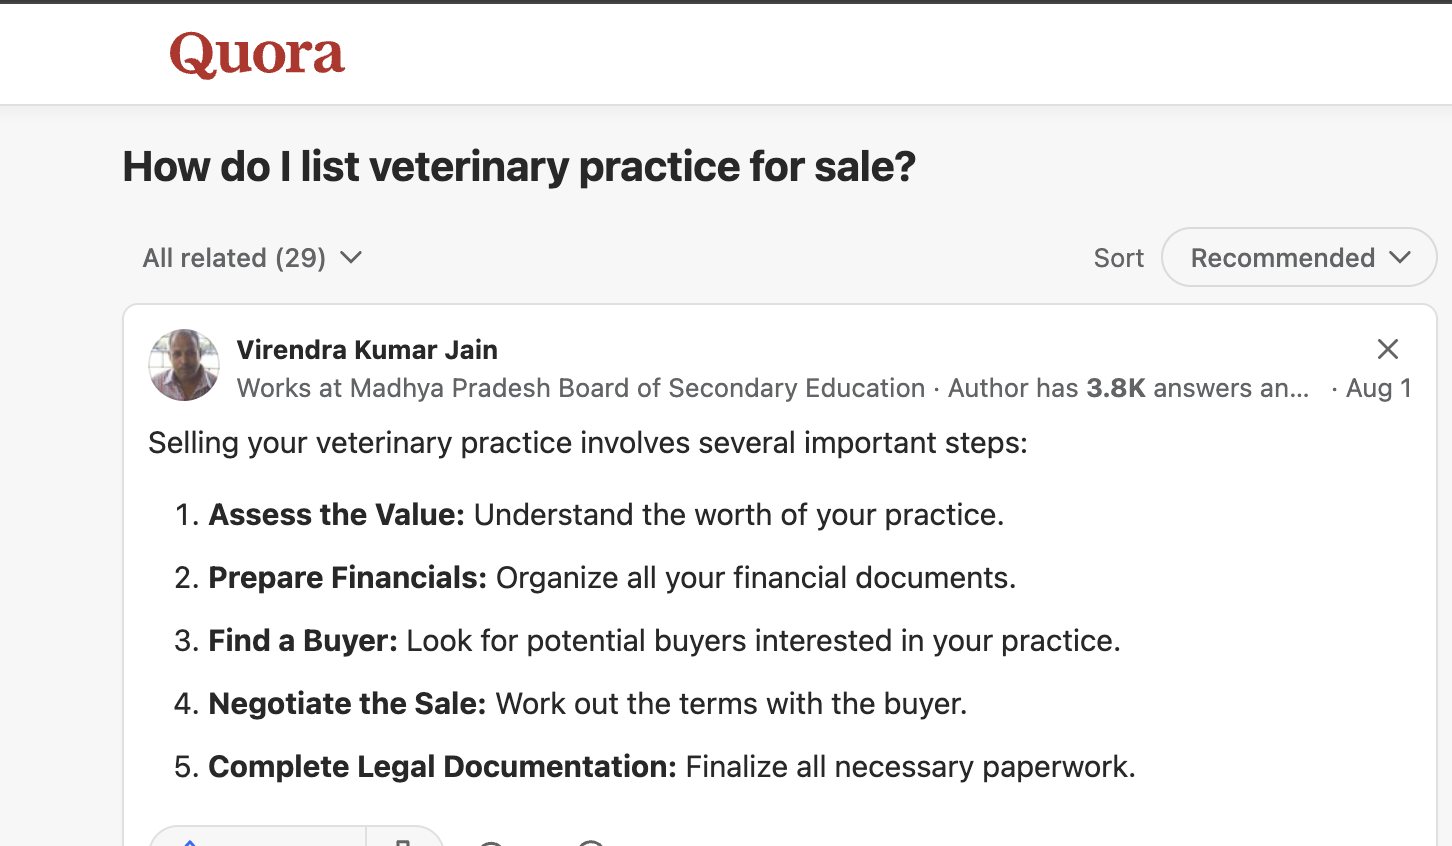Expand the All related (29) filter
The image size is (1452, 846).
[x=252, y=258]
